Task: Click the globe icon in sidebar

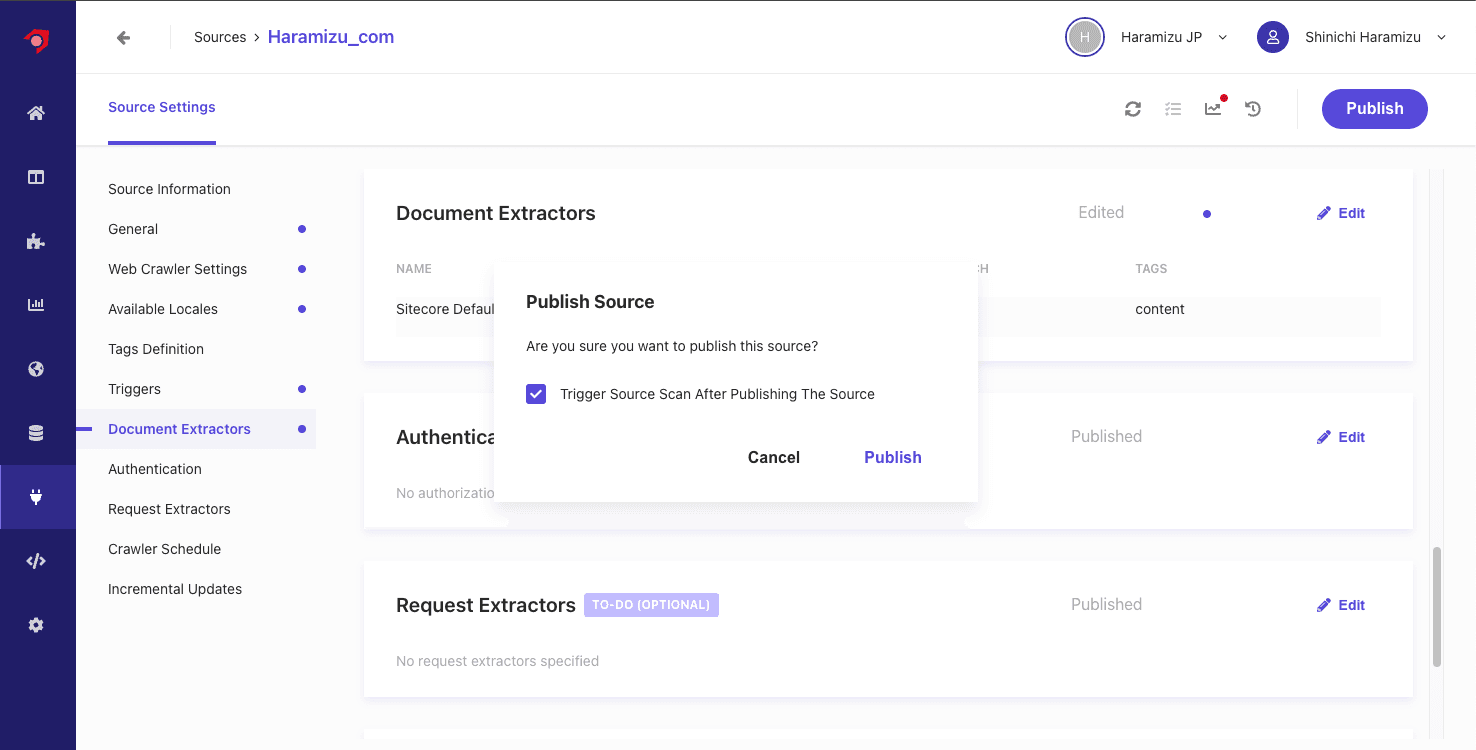Action: pos(36,369)
